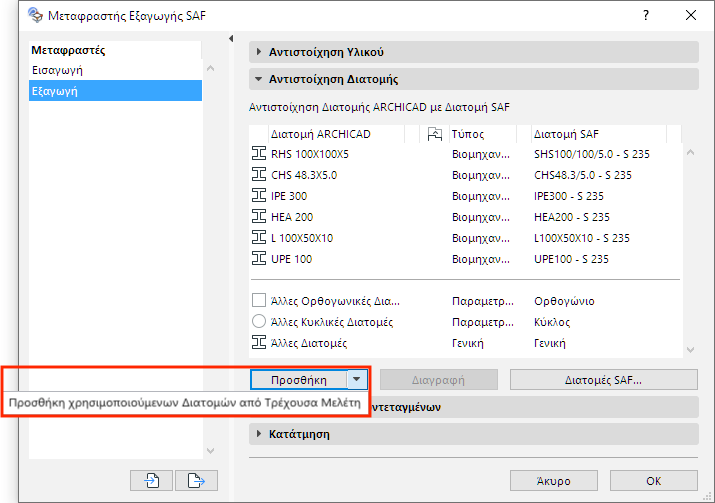Open the Διατομές SAF... dialog button
This screenshot has width=715, height=503.
(603, 379)
